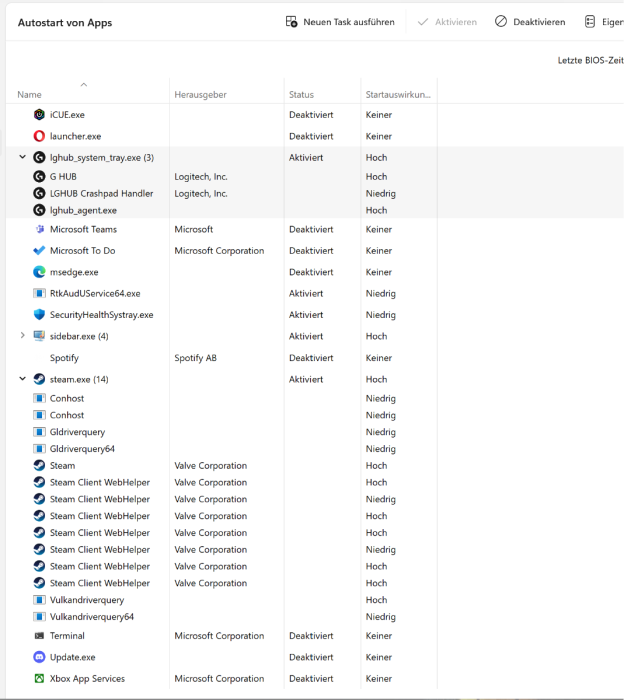Click the G HUB row icon
This screenshot has width=624, height=700.
[39, 176]
